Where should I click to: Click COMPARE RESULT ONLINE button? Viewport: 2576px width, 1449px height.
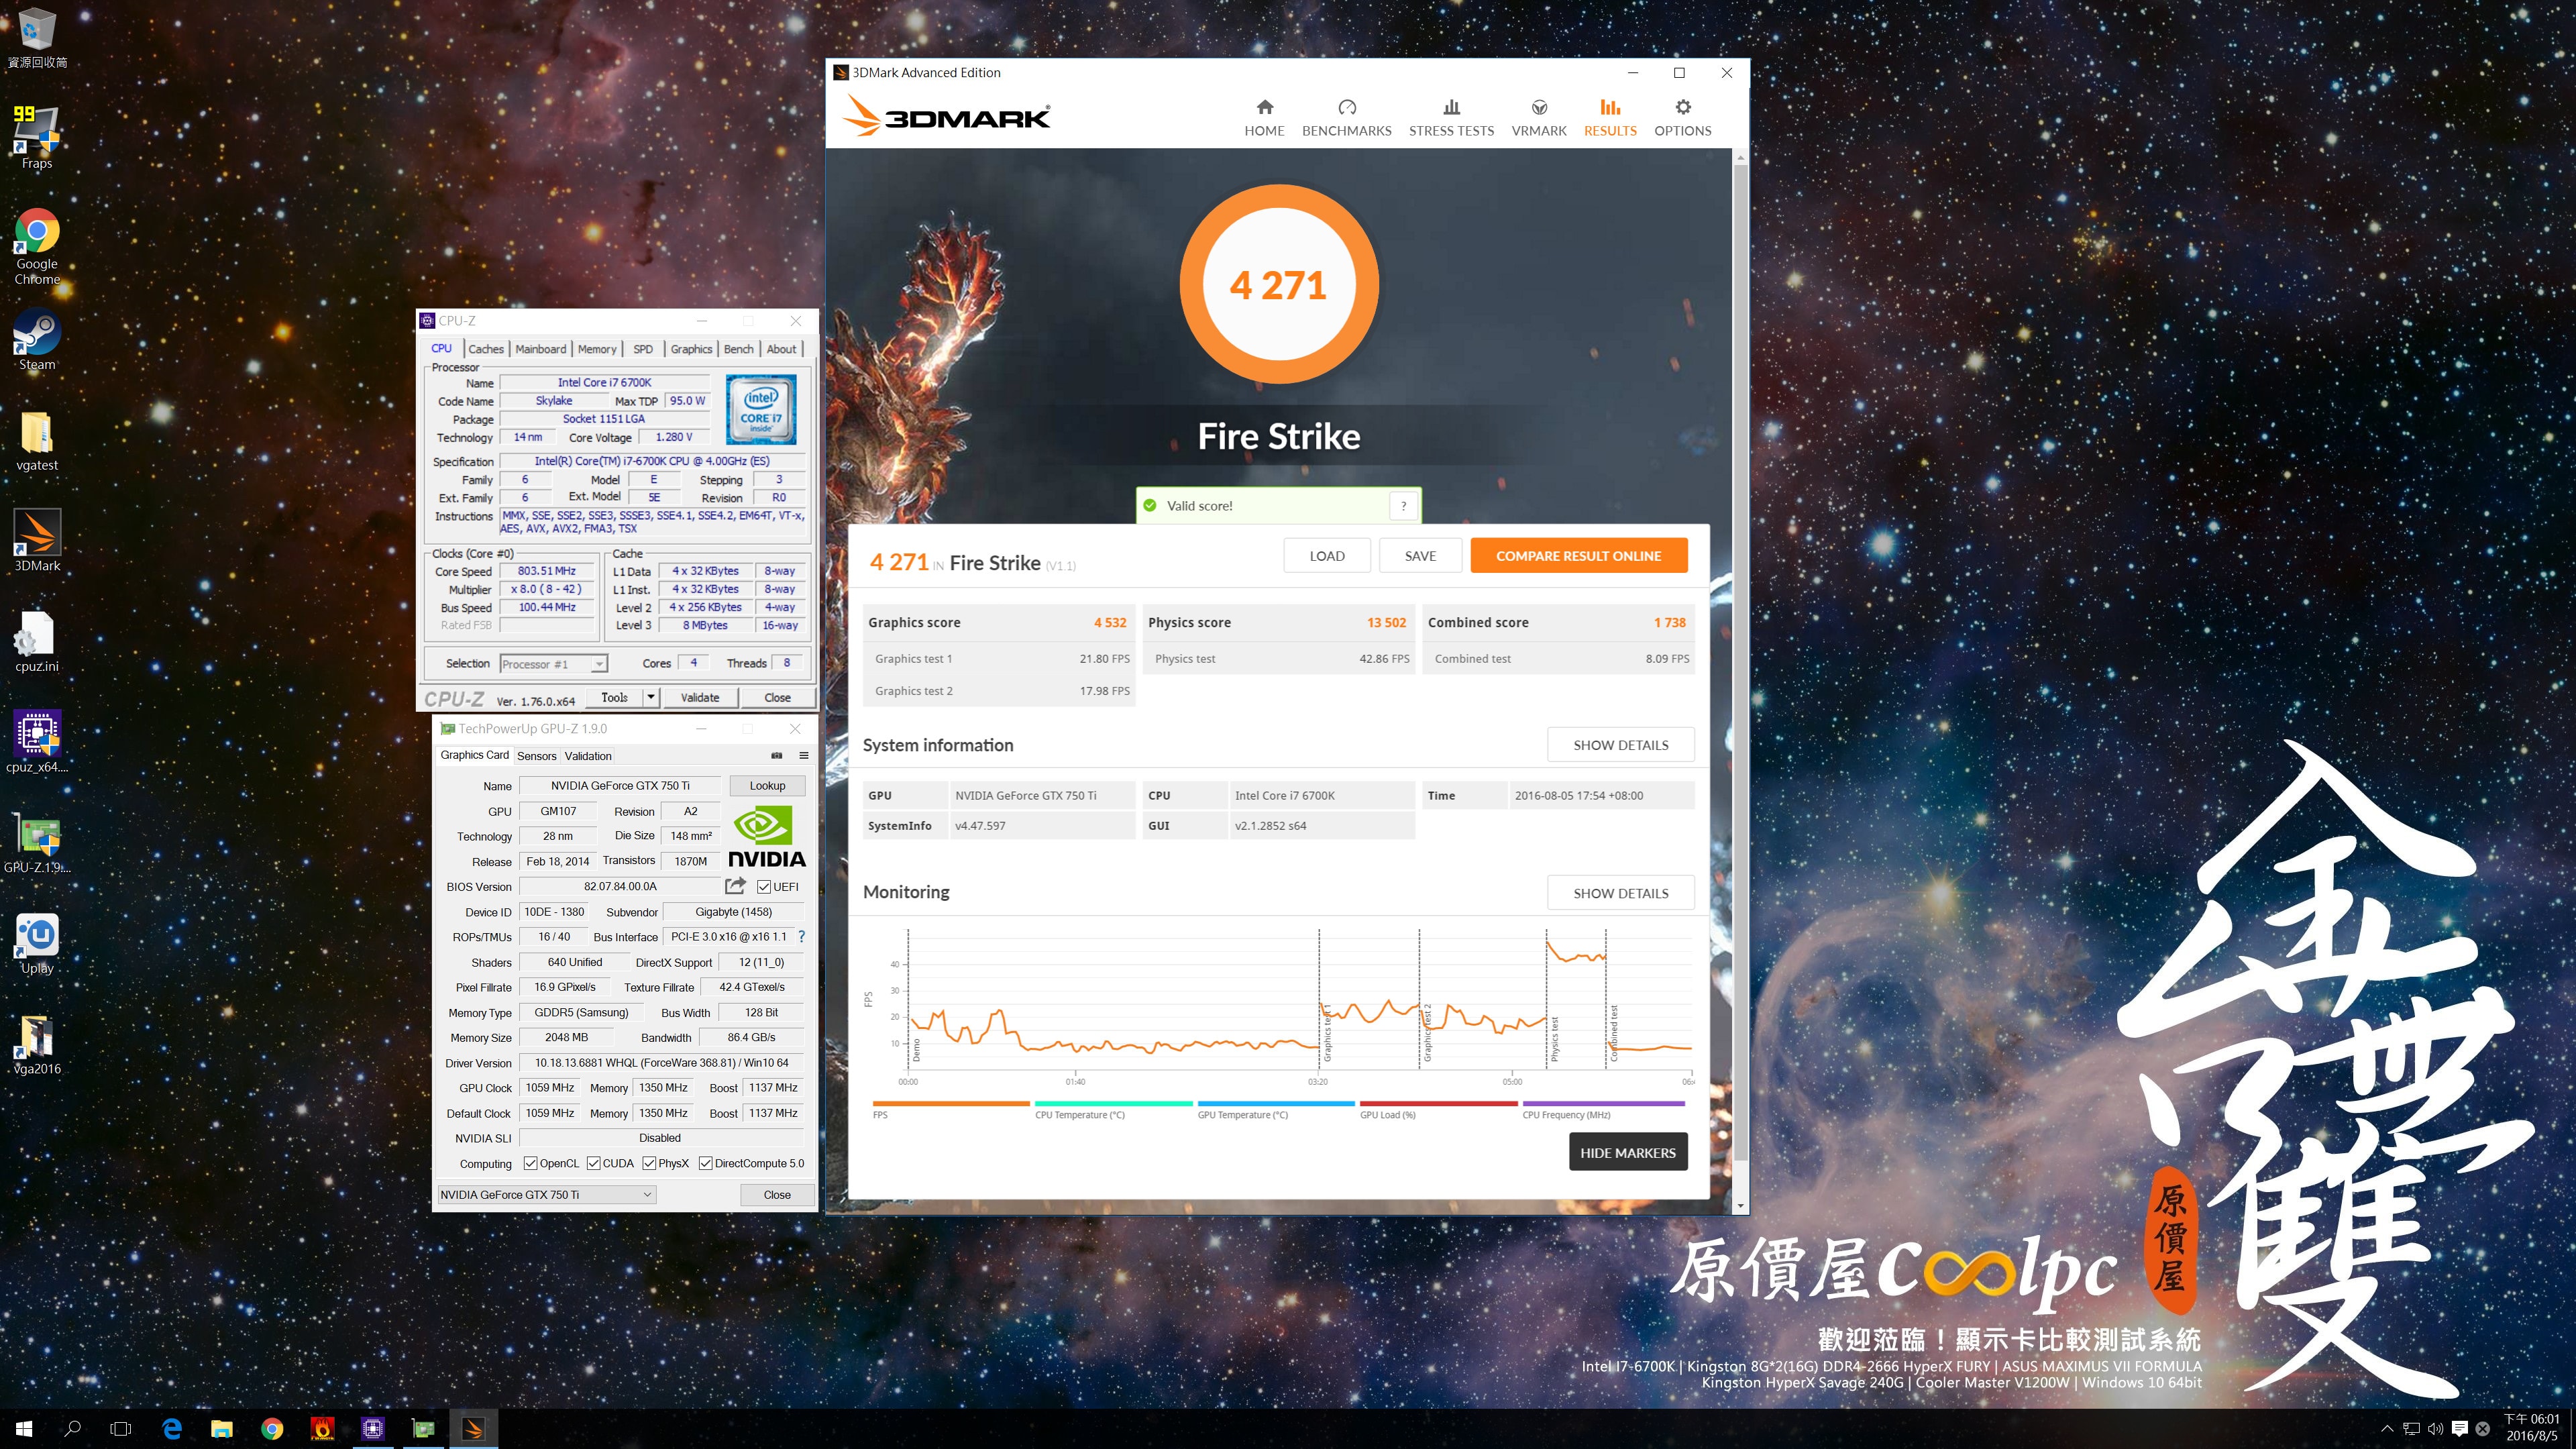pyautogui.click(x=1578, y=556)
